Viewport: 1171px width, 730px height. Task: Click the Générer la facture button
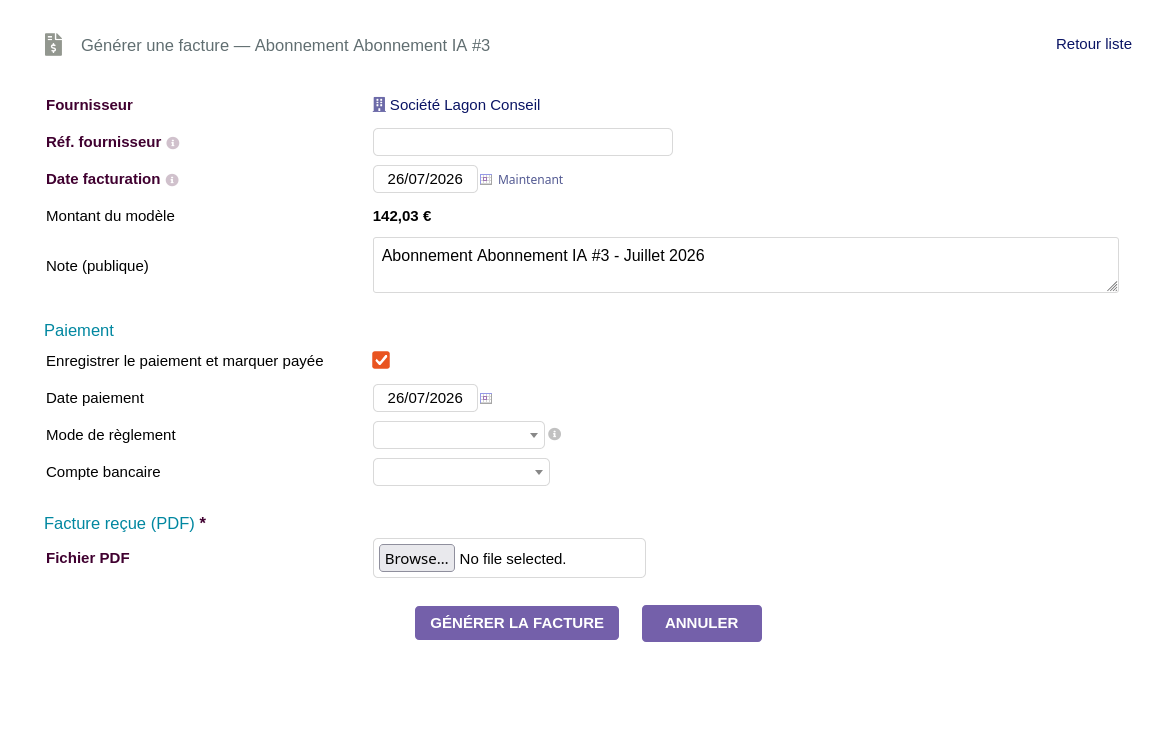click(517, 623)
